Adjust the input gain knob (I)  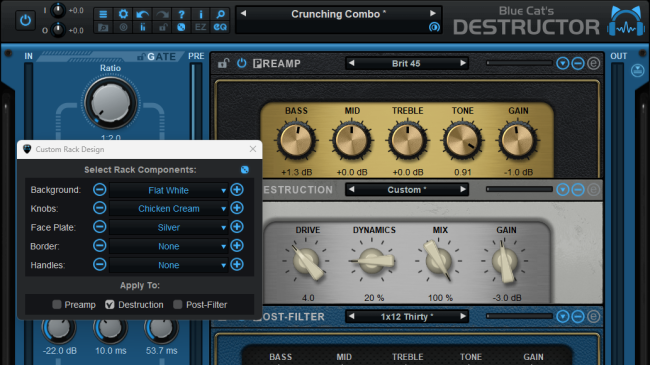pyautogui.click(x=58, y=10)
